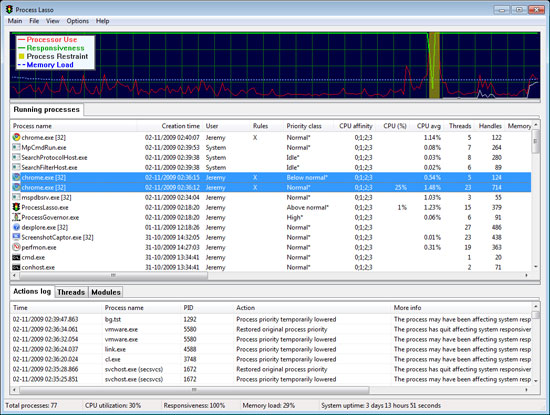This screenshot has height=415, width=550.
Task: Click the dexplore.exe help icon
Action: point(16,227)
